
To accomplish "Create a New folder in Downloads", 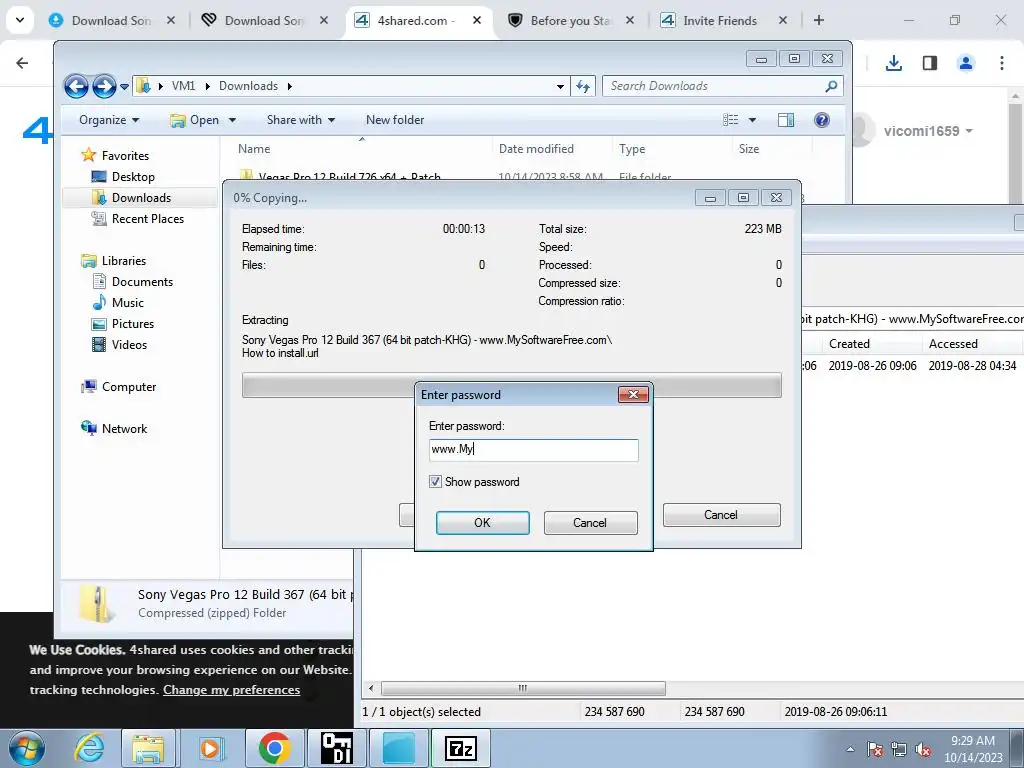I will point(394,120).
